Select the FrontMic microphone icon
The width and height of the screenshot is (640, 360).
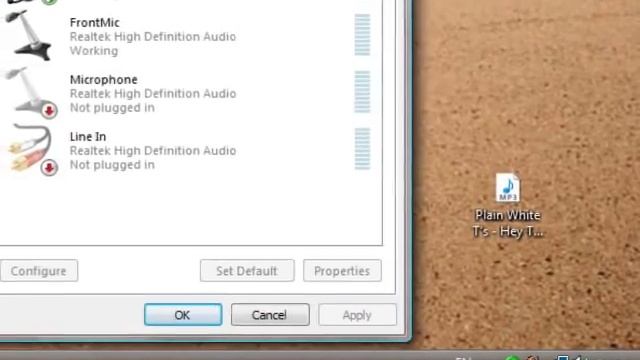coord(29,36)
